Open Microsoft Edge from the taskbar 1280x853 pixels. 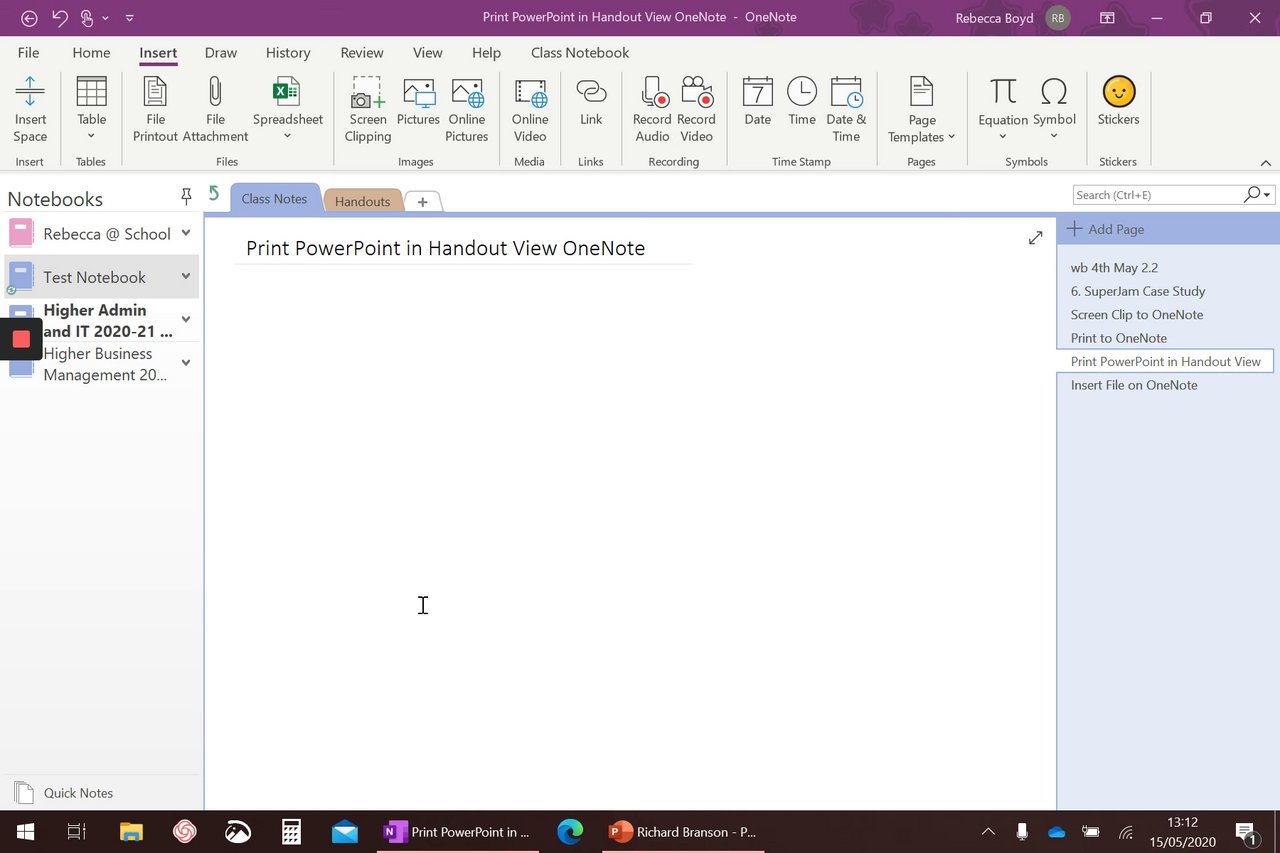[570, 831]
